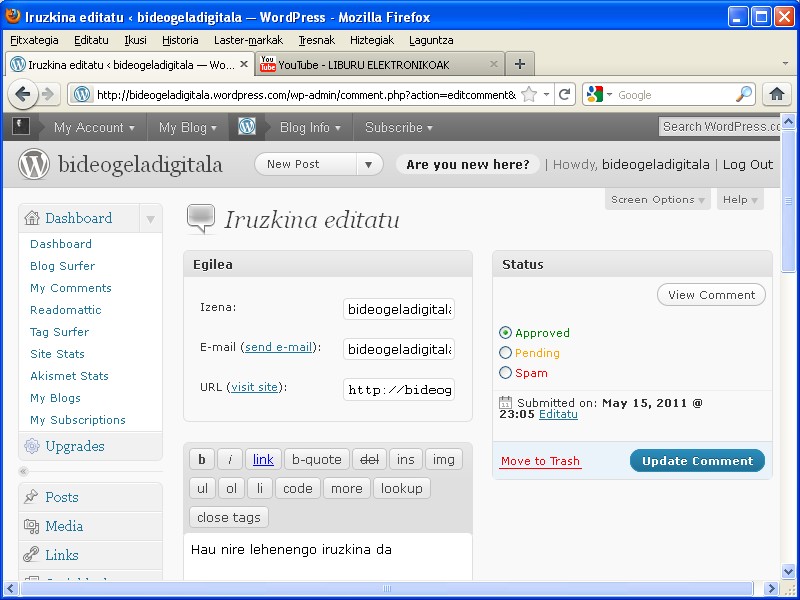
Task: Select the Pending status radio button
Action: (x=505, y=353)
